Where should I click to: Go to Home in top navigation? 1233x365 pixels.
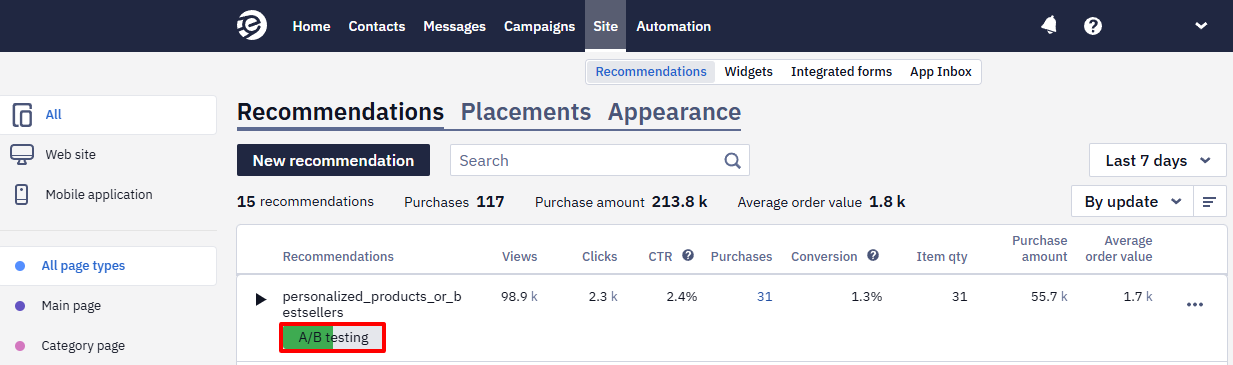pyautogui.click(x=311, y=26)
